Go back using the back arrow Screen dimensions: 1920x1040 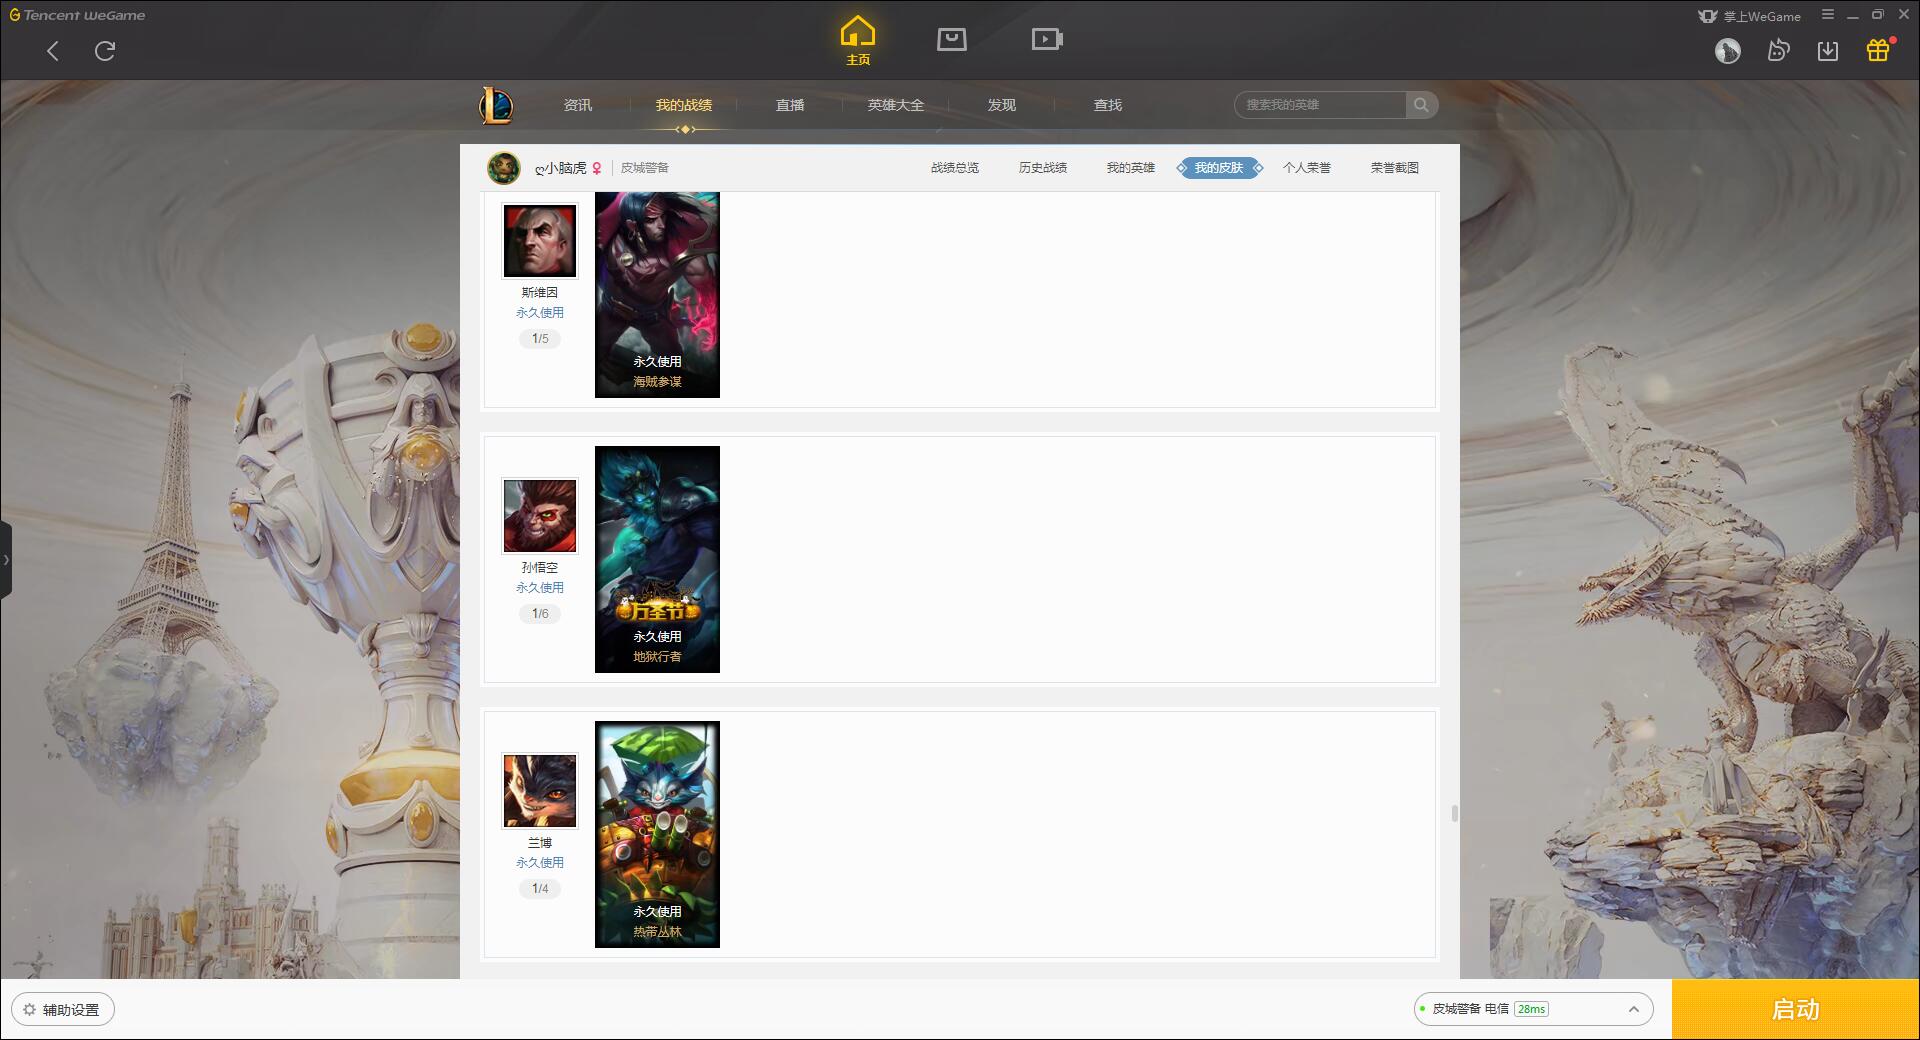pos(53,51)
